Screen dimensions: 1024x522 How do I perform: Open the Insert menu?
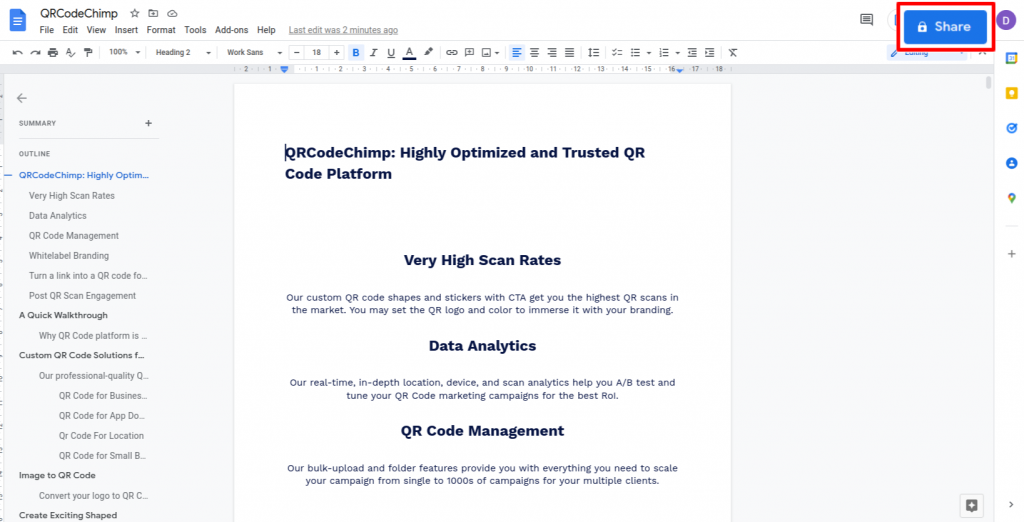tap(126, 30)
